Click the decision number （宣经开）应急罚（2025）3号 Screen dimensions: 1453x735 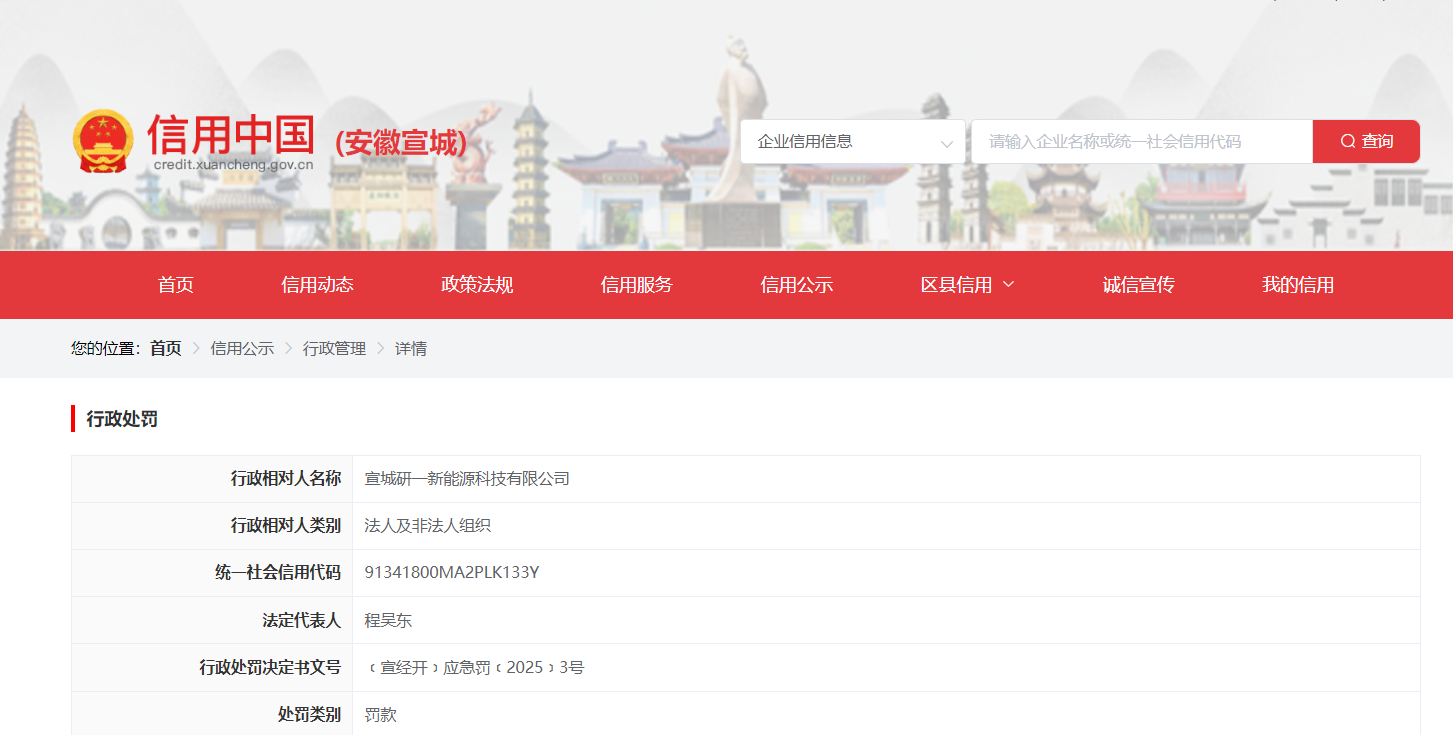click(x=474, y=667)
